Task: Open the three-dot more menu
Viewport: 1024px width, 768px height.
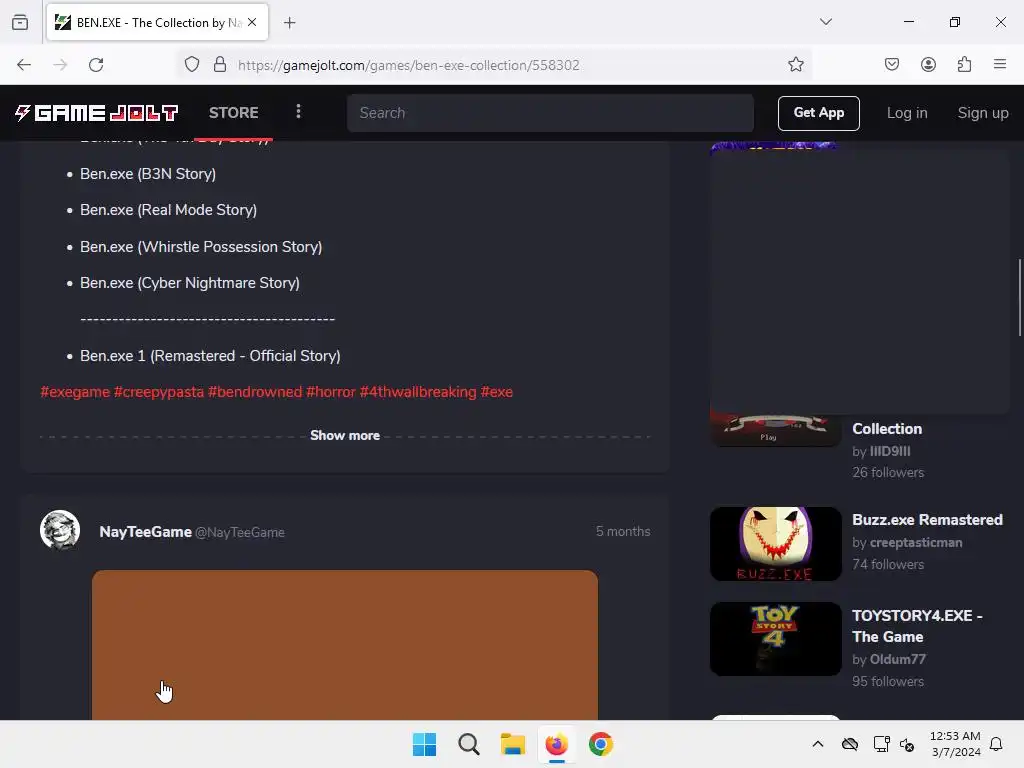Action: coord(298,112)
